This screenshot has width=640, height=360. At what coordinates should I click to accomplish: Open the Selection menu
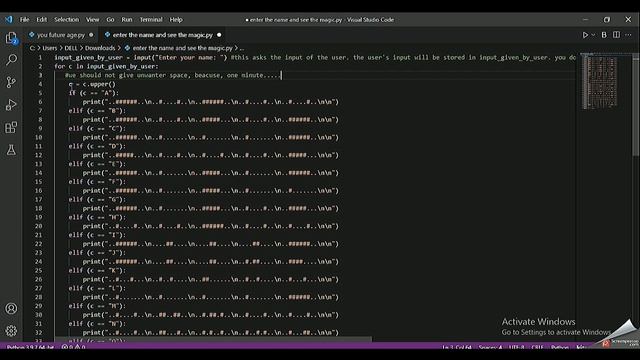[x=67, y=20]
